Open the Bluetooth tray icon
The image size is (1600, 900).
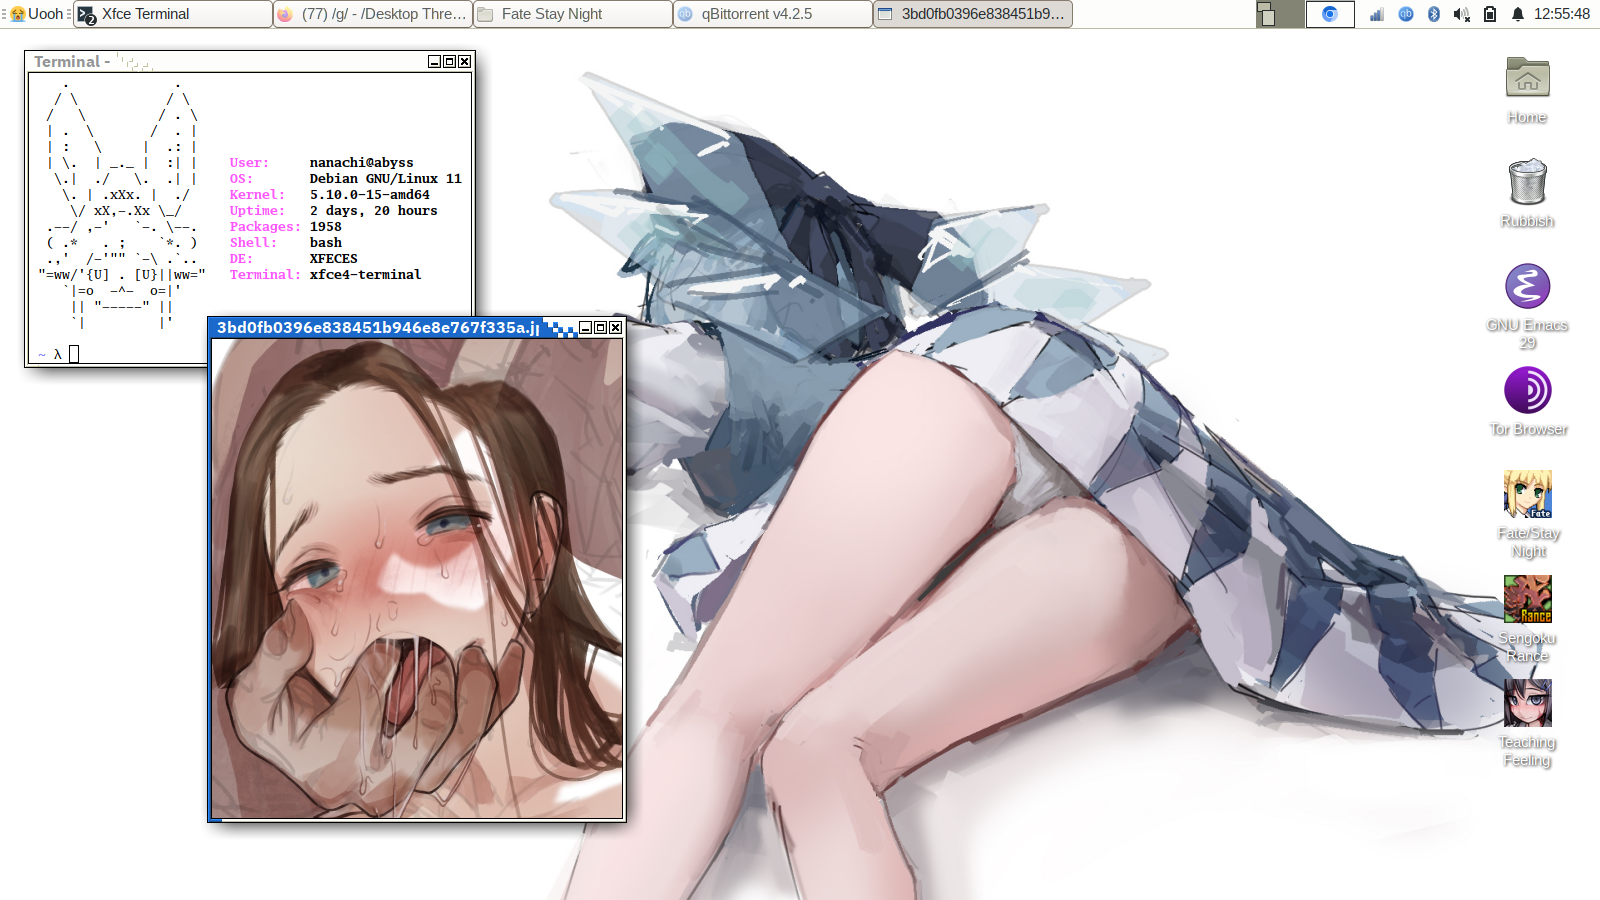[x=1434, y=14]
